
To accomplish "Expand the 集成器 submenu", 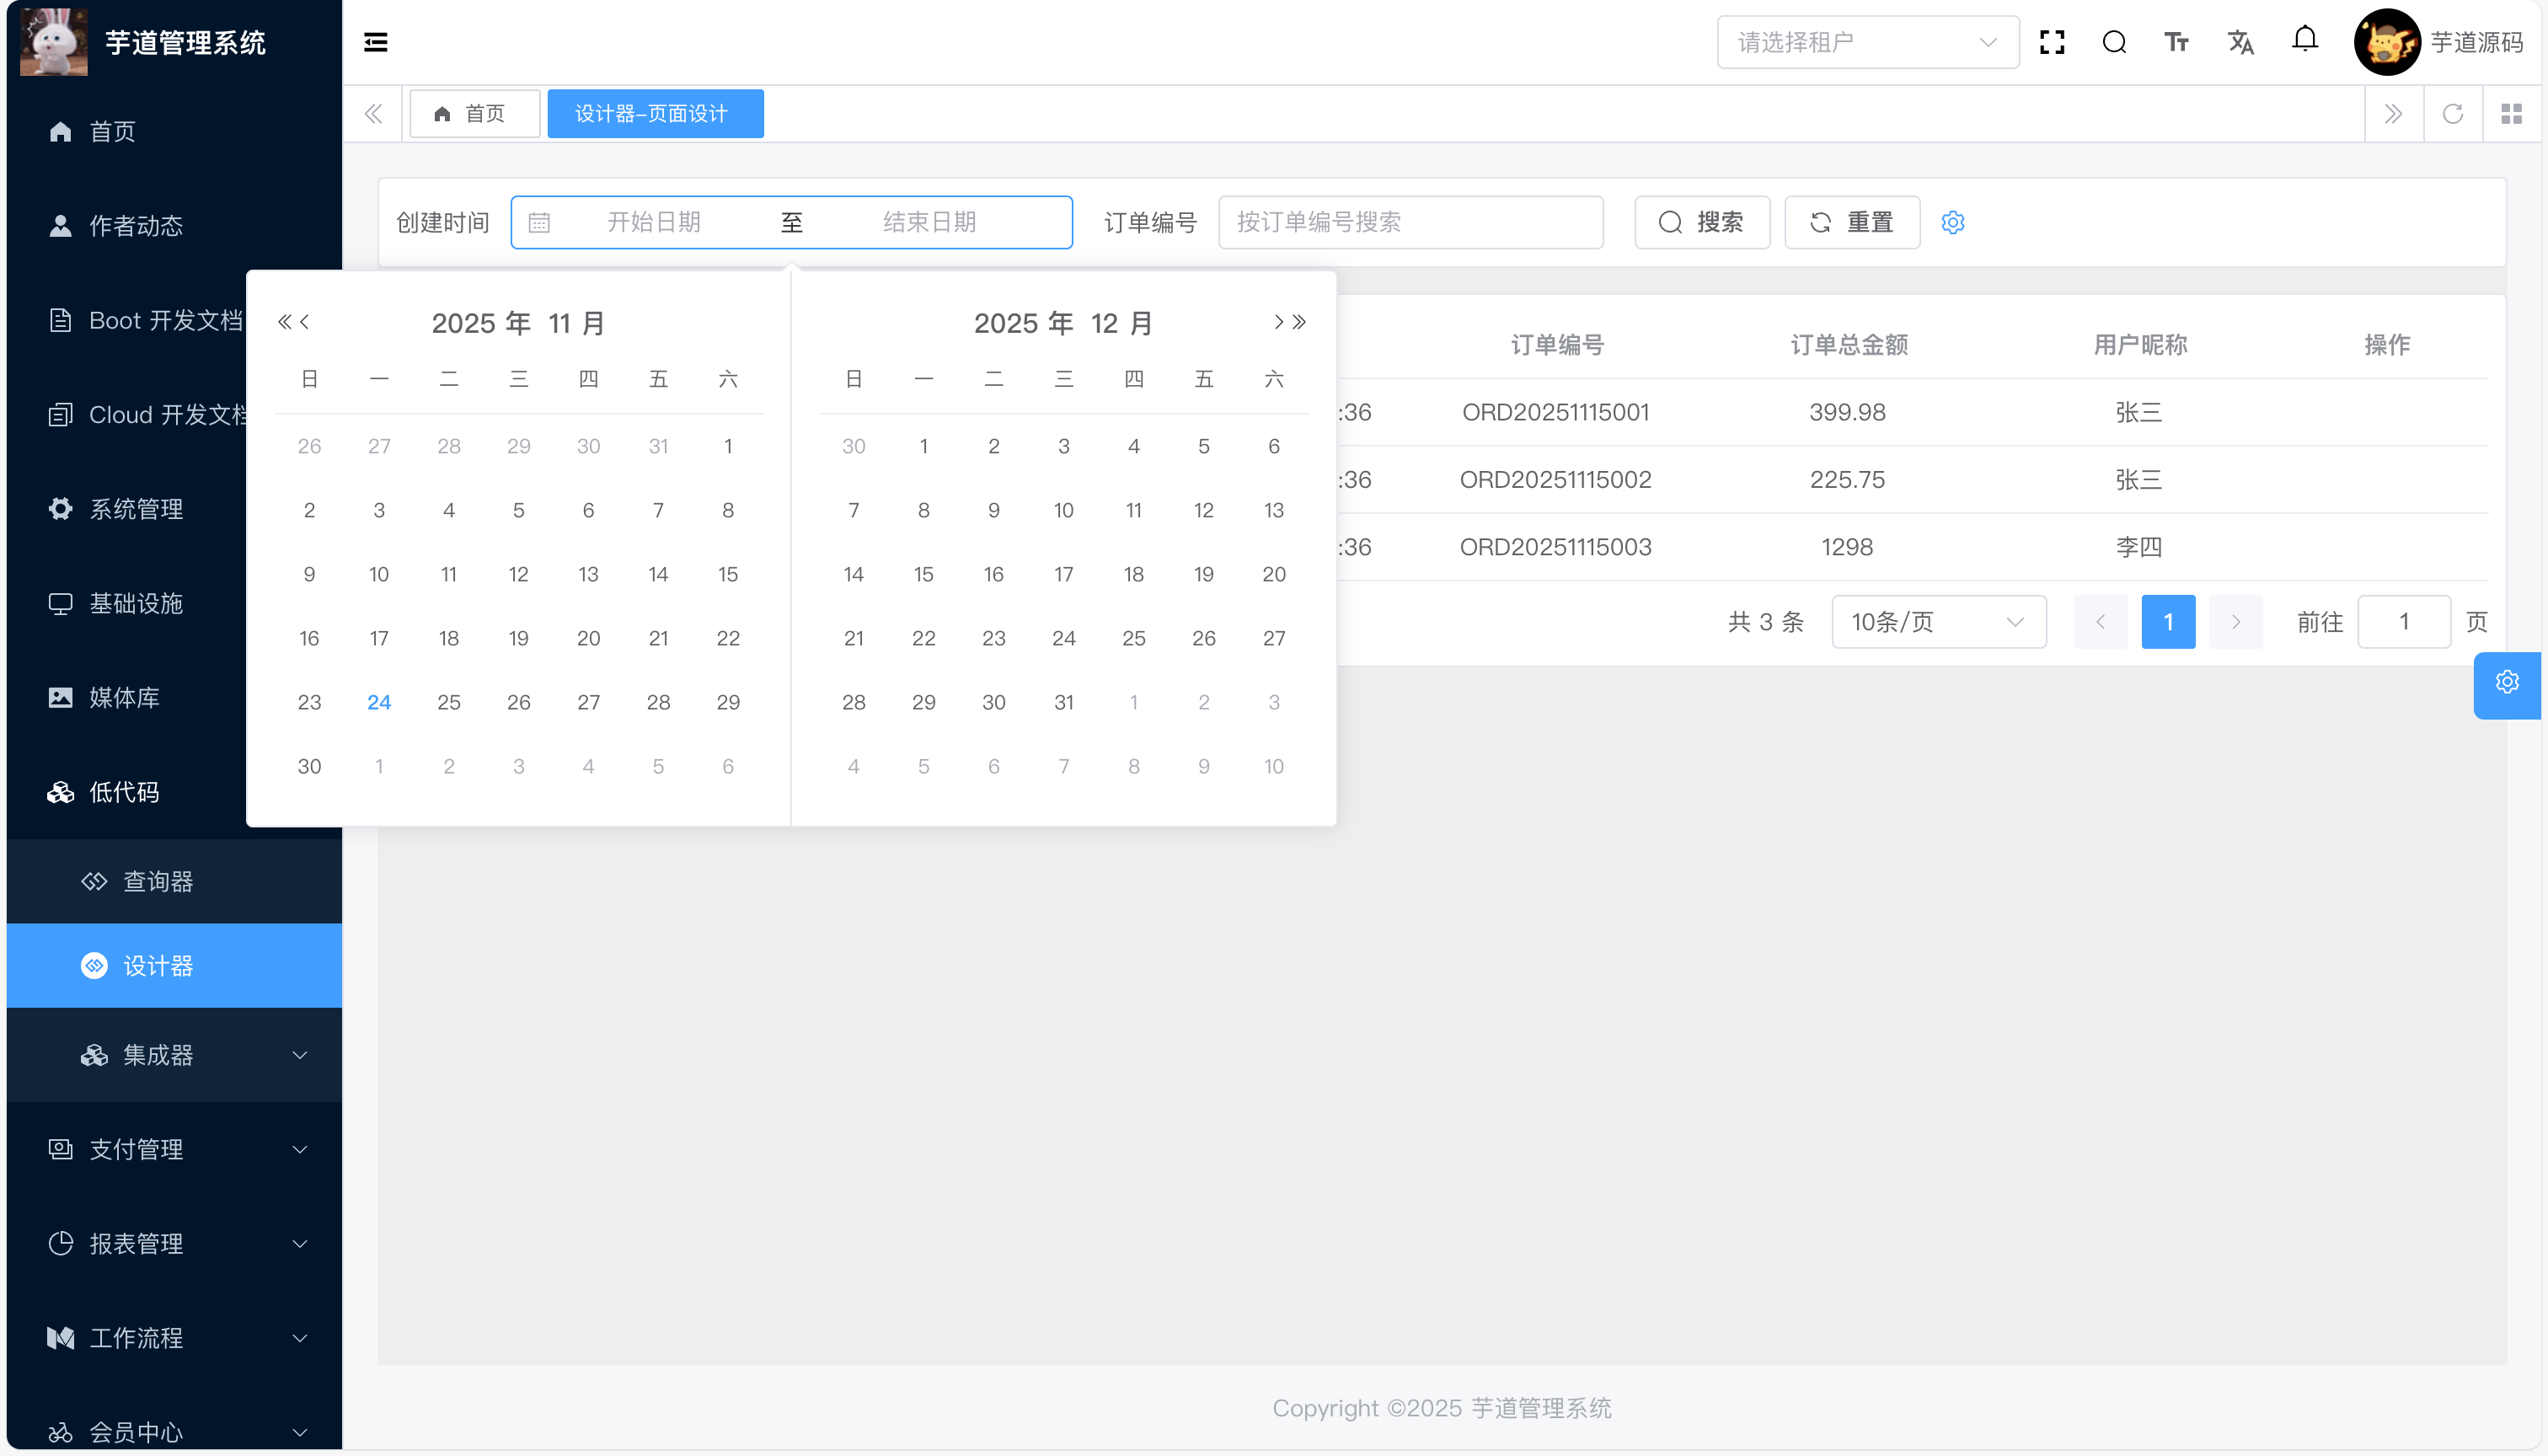I will pos(175,1055).
